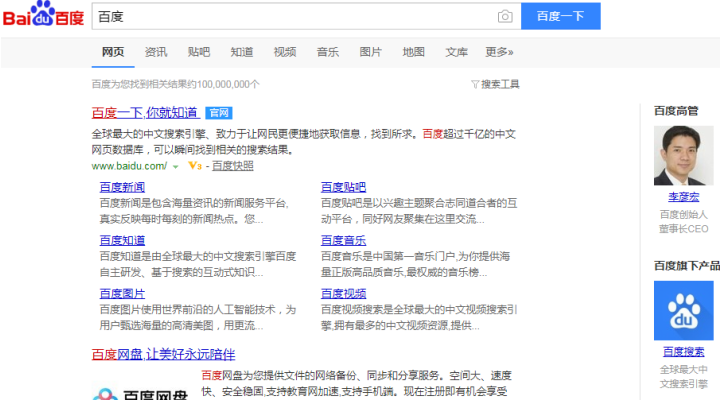Screen dimensions: 721x401
Task: Click the 官网 official site badge
Action: 218,113
